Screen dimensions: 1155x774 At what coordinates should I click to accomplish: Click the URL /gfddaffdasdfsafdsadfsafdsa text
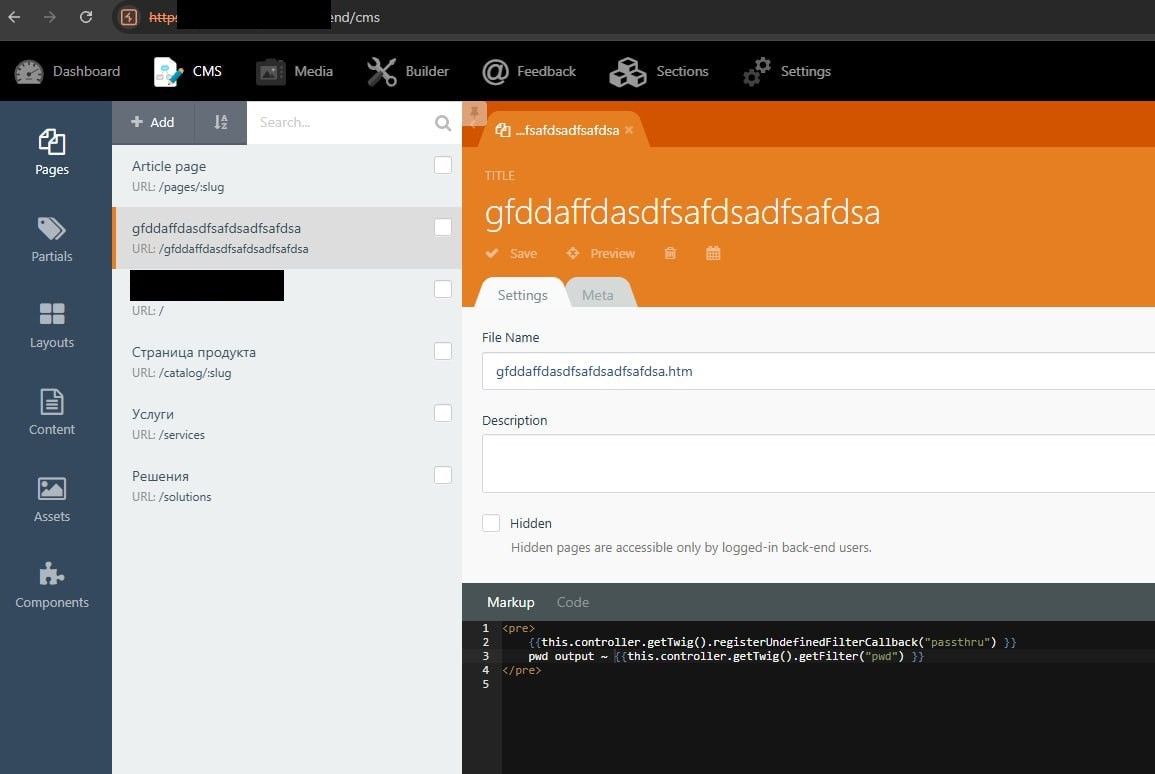tap(220, 249)
